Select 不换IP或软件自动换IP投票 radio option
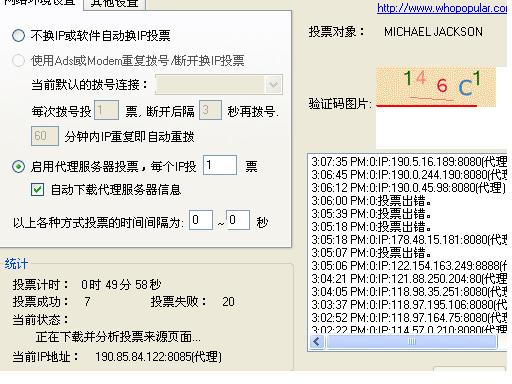This screenshot has width=512, height=384. (18, 35)
